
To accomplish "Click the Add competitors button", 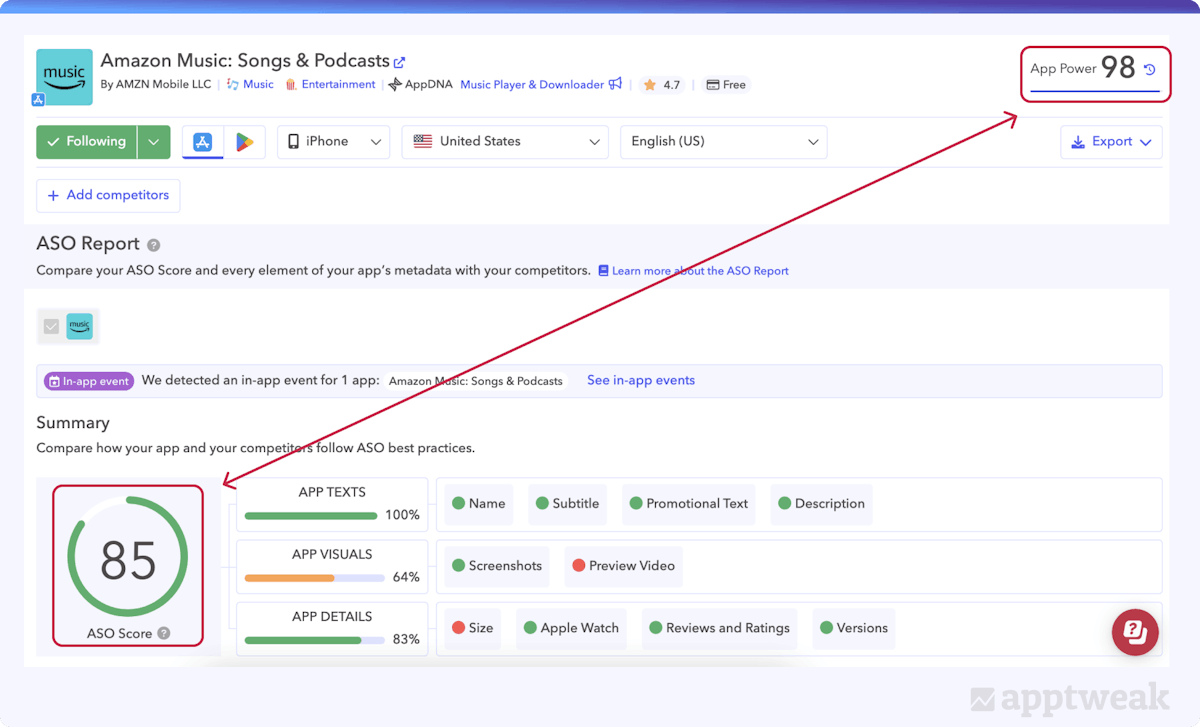I will point(108,195).
